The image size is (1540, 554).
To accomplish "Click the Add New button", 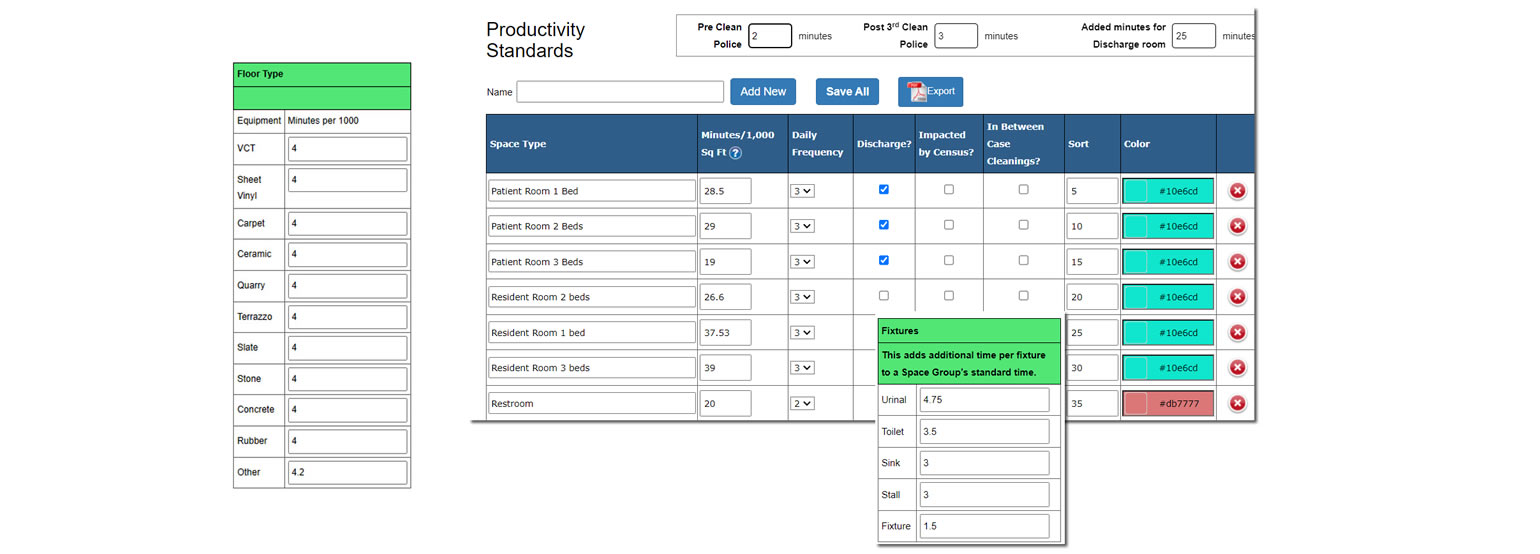I will pyautogui.click(x=763, y=92).
